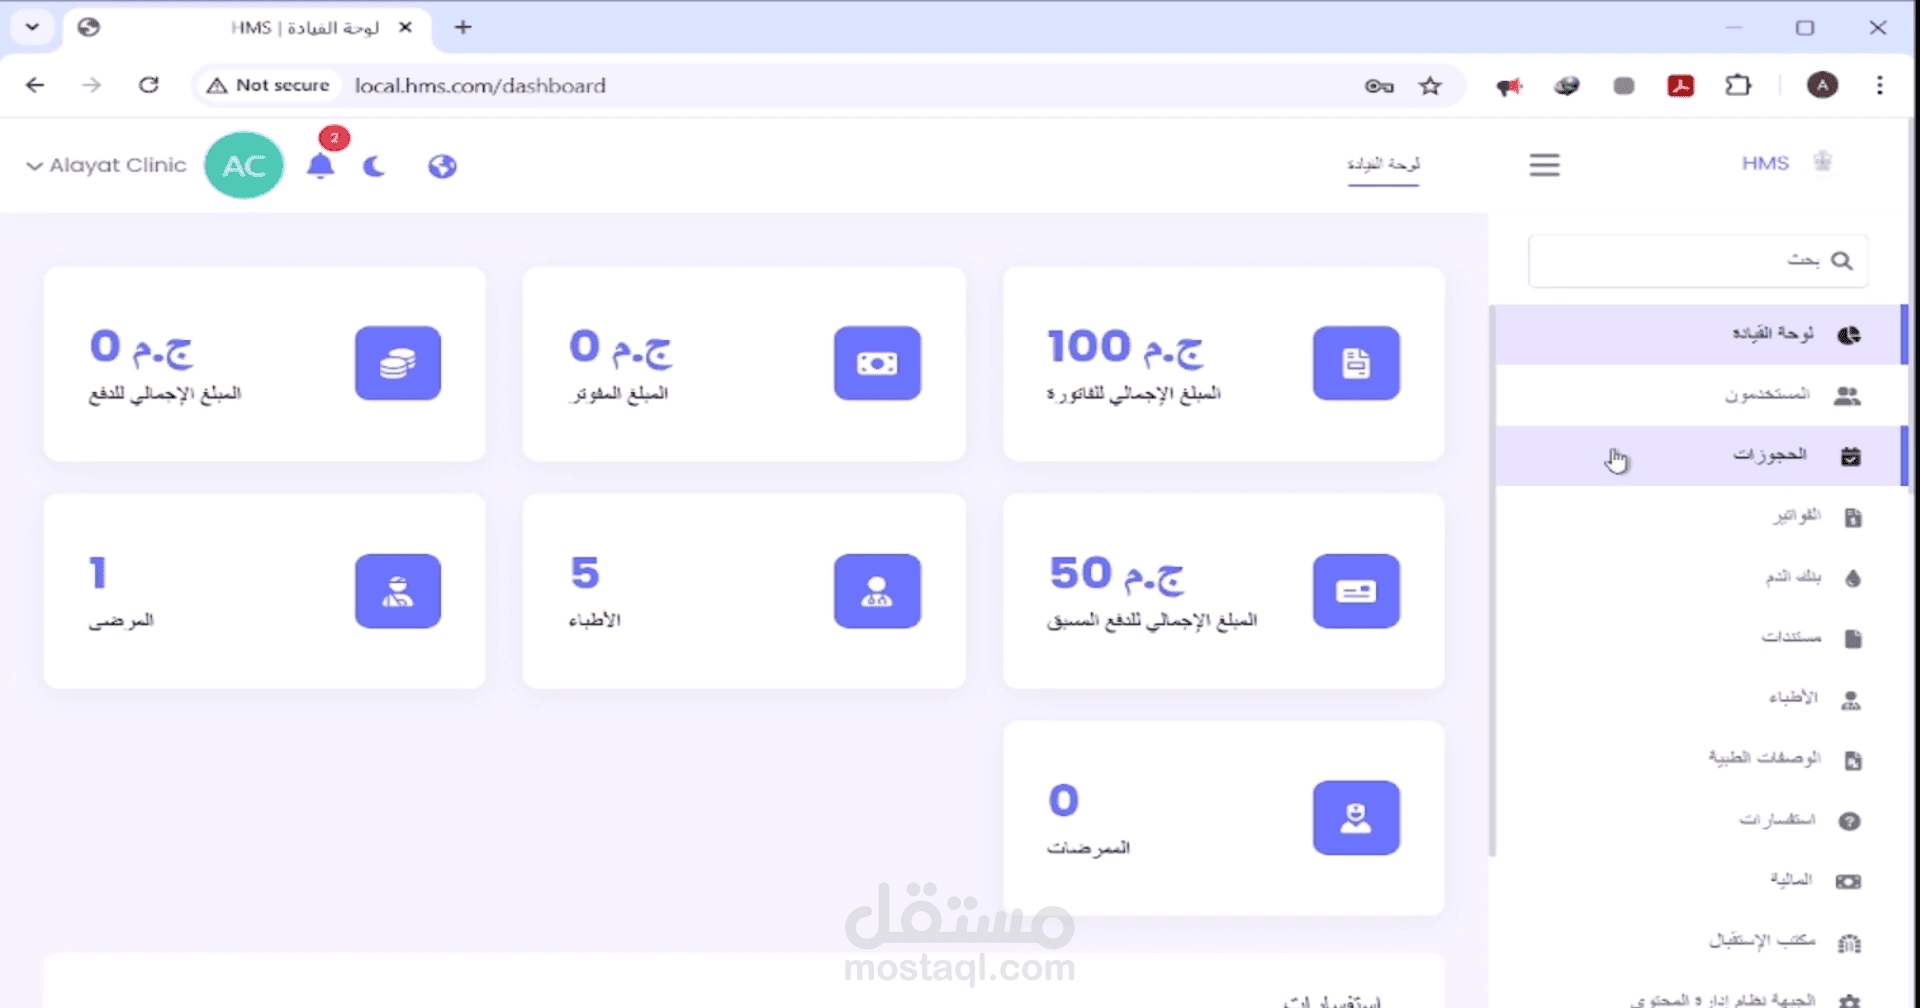Open a new browser tab
The width and height of the screenshot is (1920, 1008).
click(x=462, y=27)
